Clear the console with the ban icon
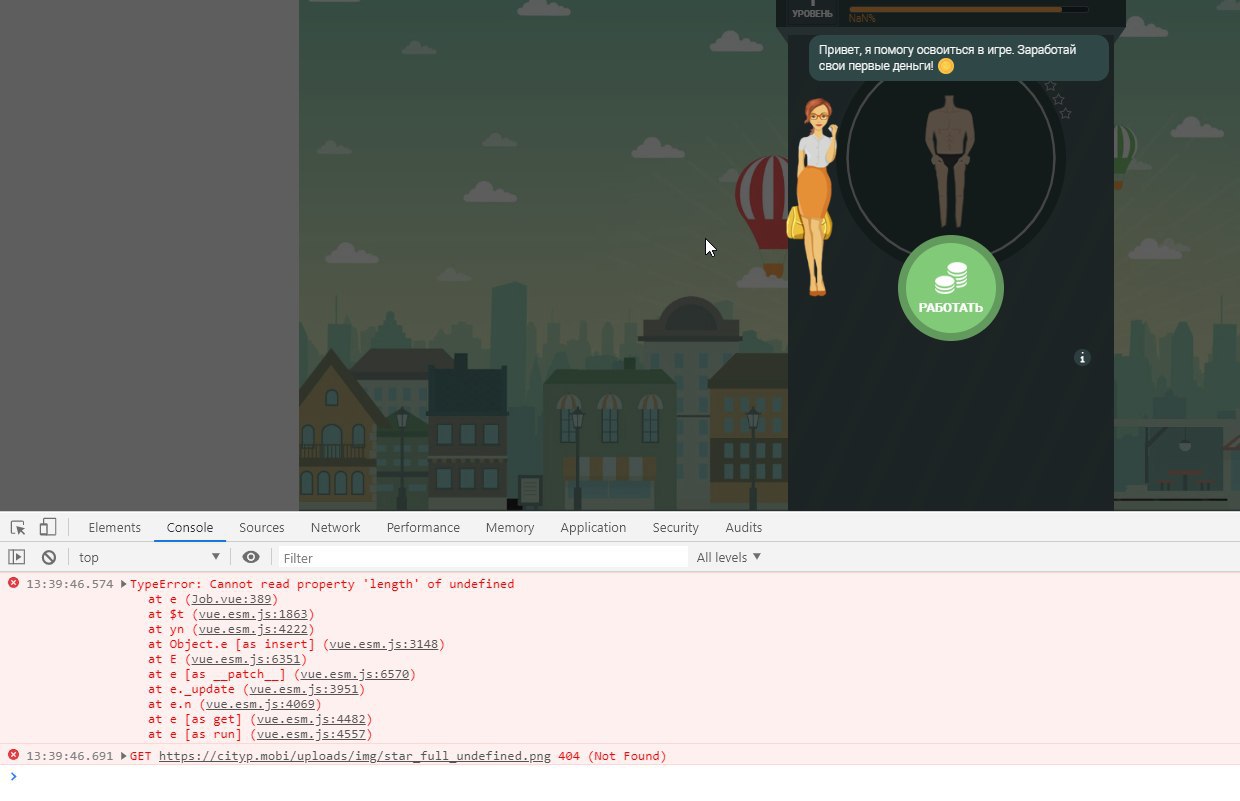The image size is (1240, 801). click(x=48, y=557)
